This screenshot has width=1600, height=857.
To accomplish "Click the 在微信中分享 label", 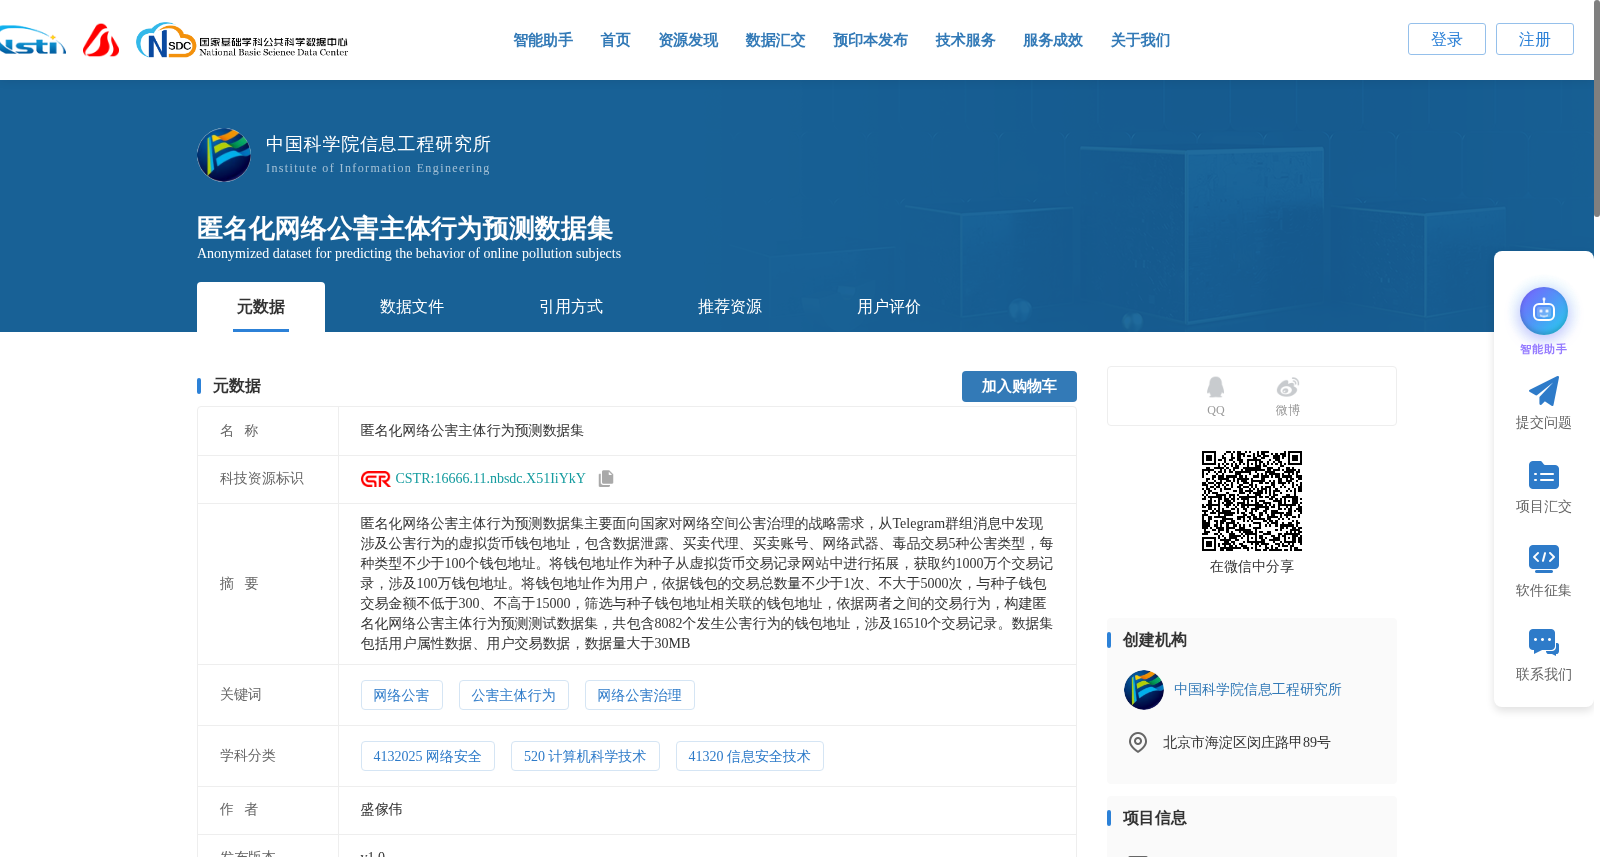I will (1252, 567).
